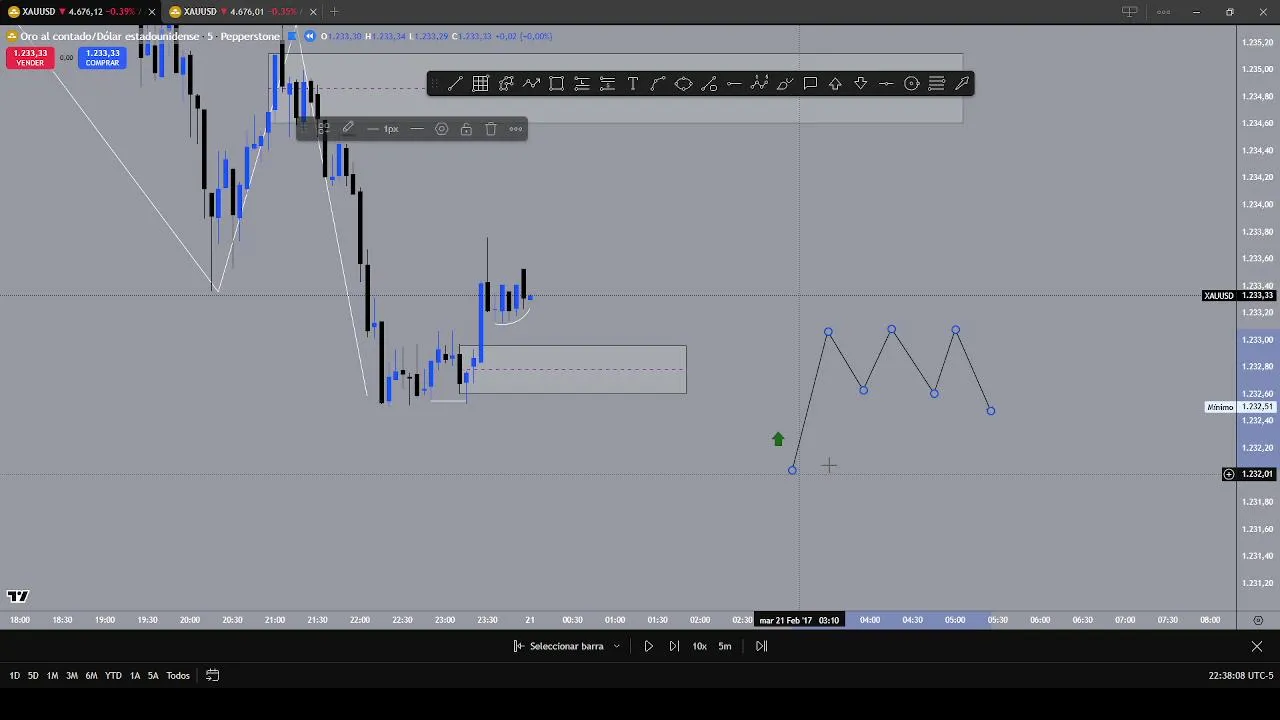Viewport: 1280px width, 720px height.
Task: Close the replay toolbar
Action: pyautogui.click(x=1257, y=646)
